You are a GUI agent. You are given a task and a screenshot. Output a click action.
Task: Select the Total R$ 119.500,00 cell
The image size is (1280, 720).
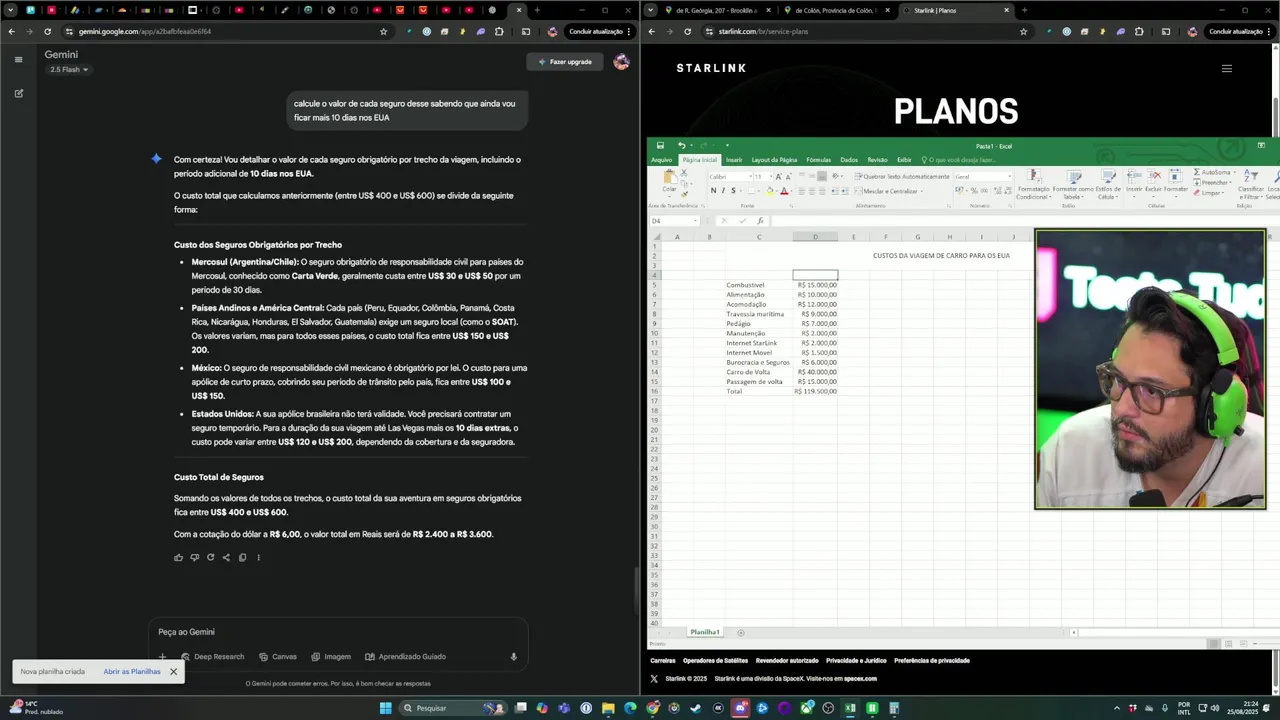pos(815,391)
